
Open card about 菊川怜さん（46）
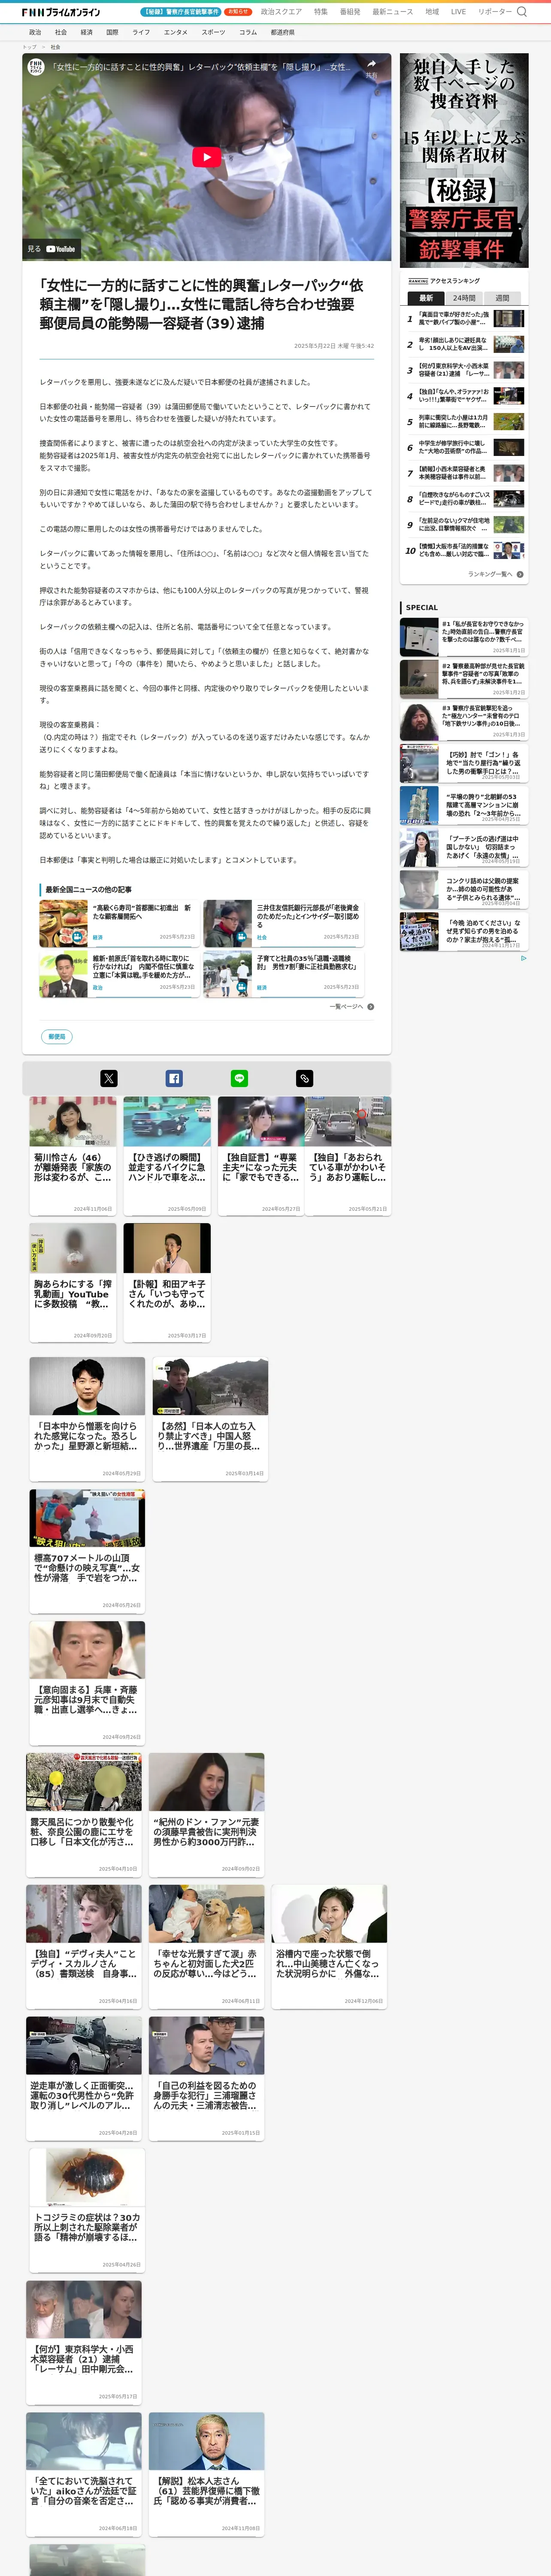73,1156
